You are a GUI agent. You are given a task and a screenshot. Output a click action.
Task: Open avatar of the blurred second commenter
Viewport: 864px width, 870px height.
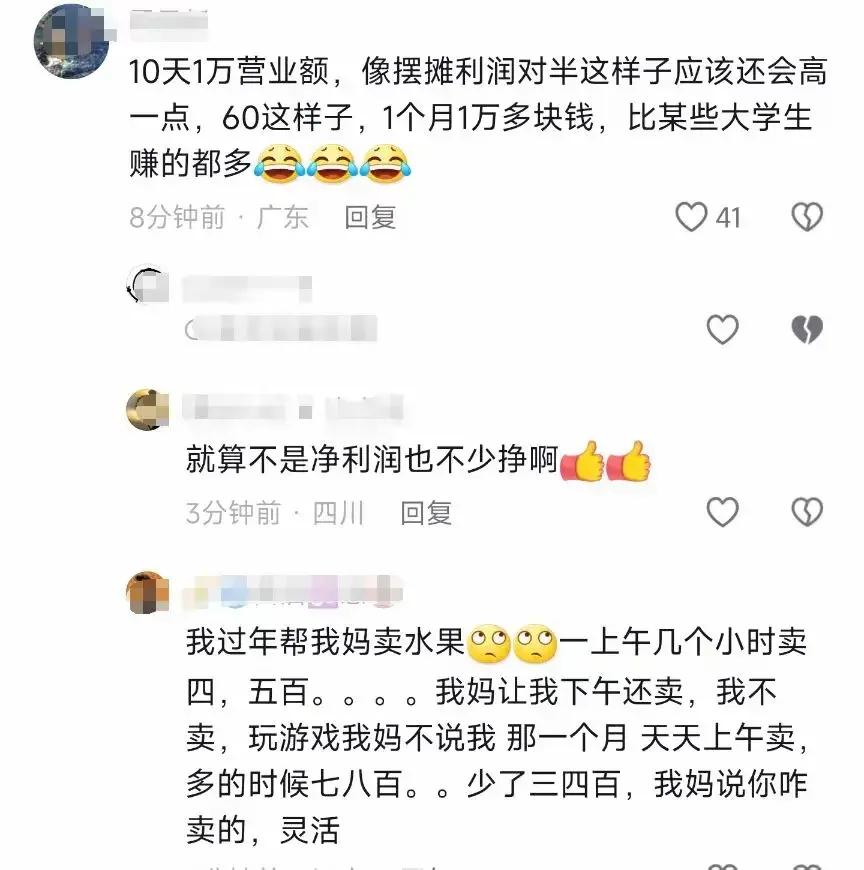[148, 285]
